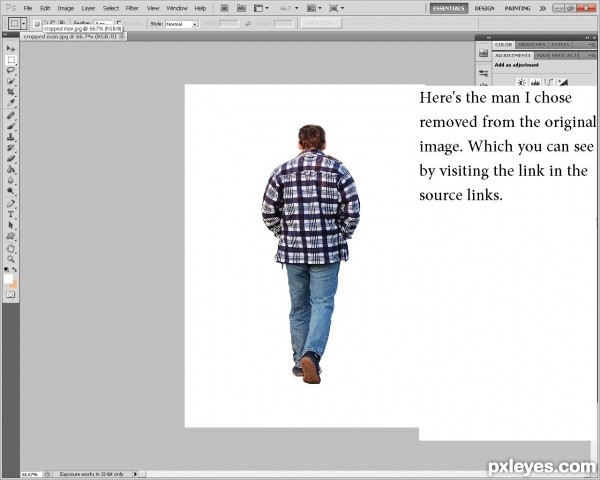Add a Brightness/Contrast adjustment
The height and width of the screenshot is (480, 600).
pos(521,82)
